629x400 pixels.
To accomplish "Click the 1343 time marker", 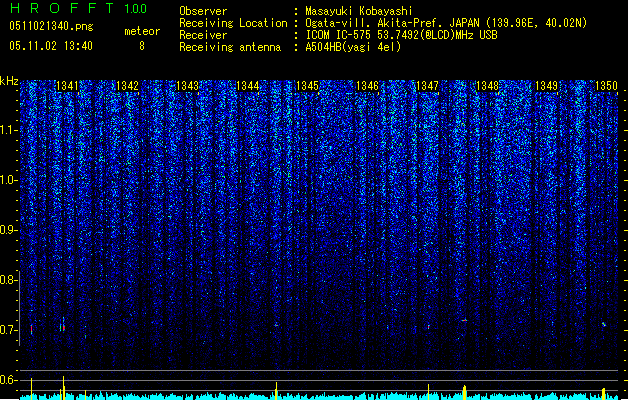I will [x=187, y=86].
